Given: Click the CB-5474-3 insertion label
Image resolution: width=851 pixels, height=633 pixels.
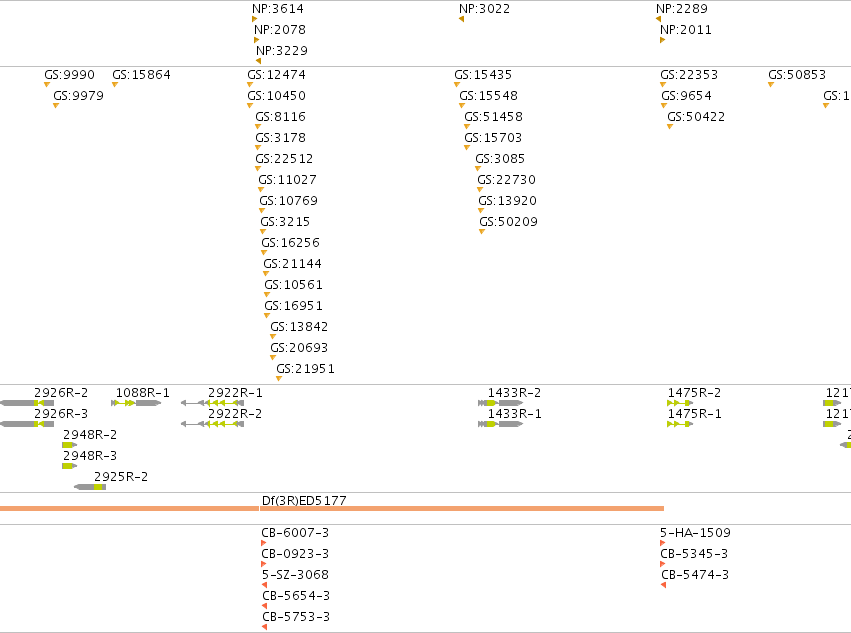Looking at the screenshot, I should click(695, 575).
